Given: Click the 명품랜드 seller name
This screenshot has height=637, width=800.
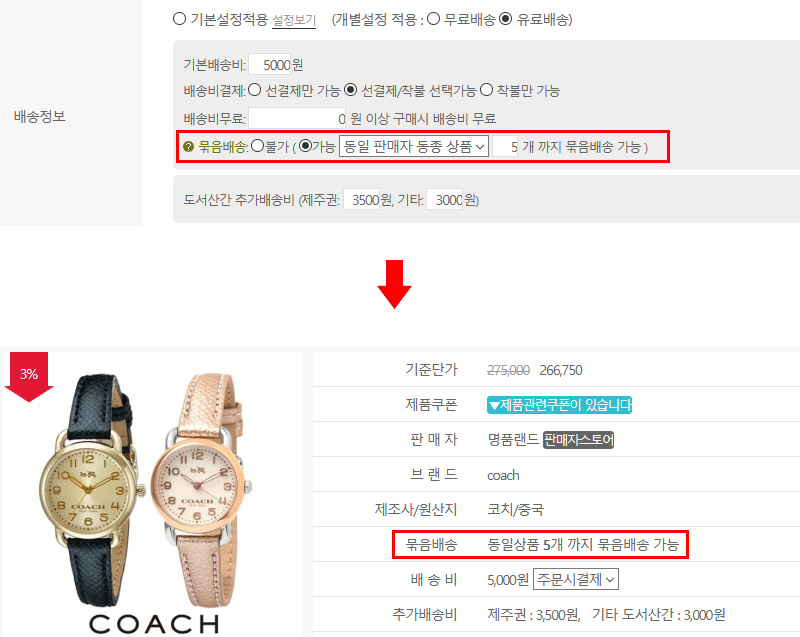Looking at the screenshot, I should pos(513,440).
